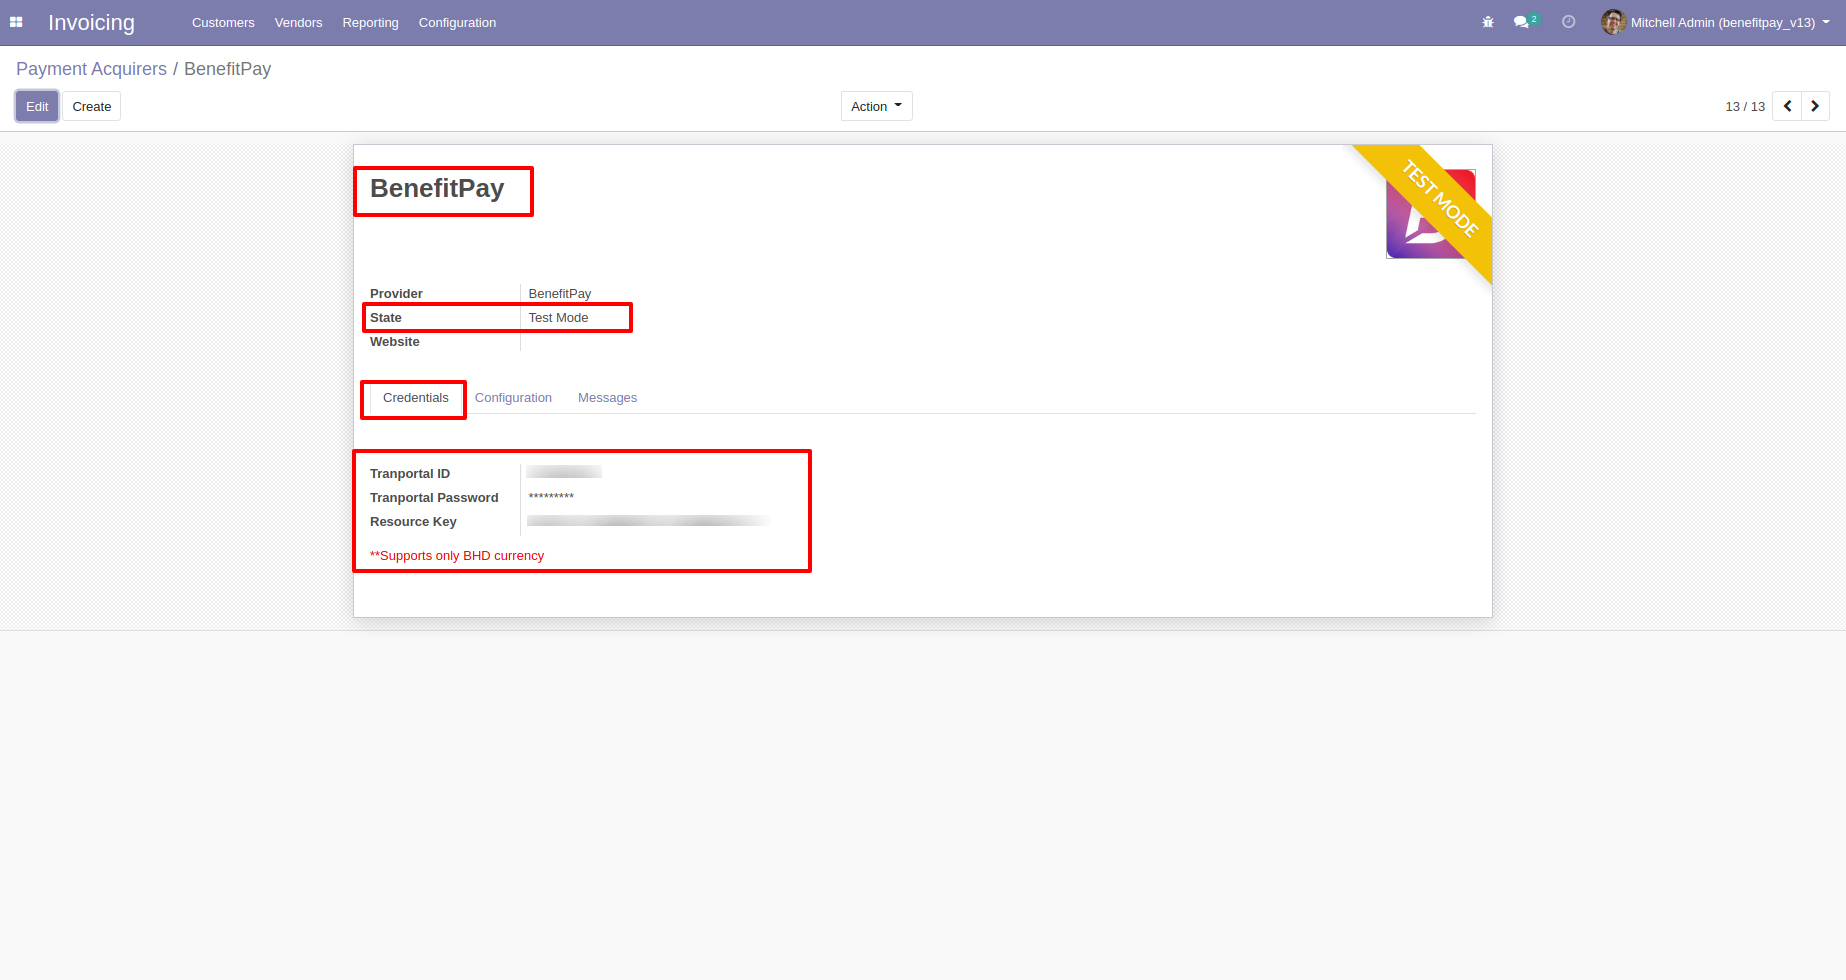This screenshot has width=1846, height=980.
Task: Click the Edit button
Action: pyautogui.click(x=37, y=106)
